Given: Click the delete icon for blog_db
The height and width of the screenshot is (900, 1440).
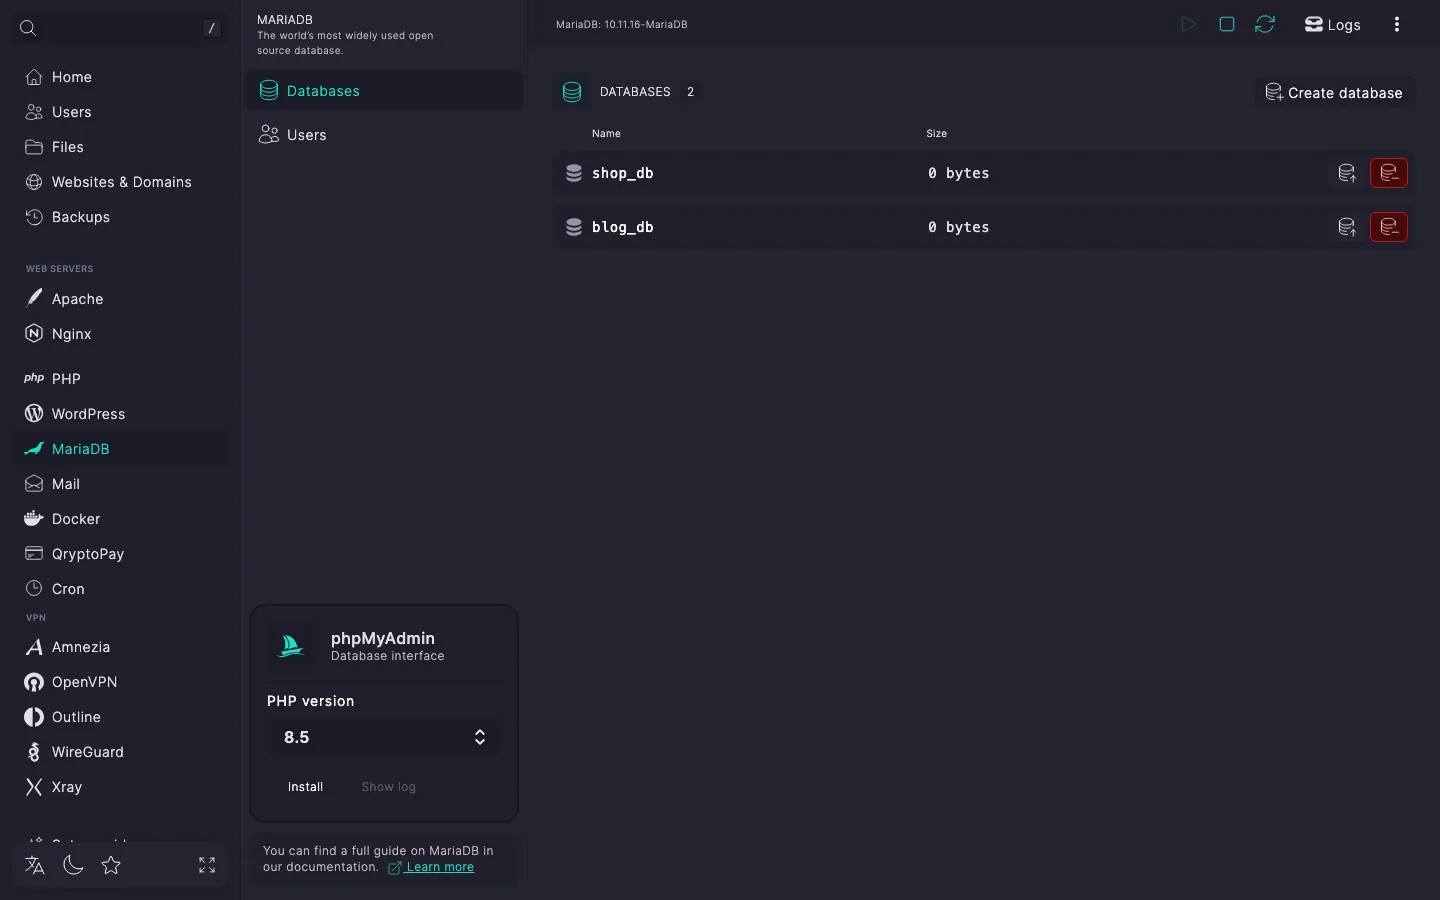Looking at the screenshot, I should pos(1389,227).
